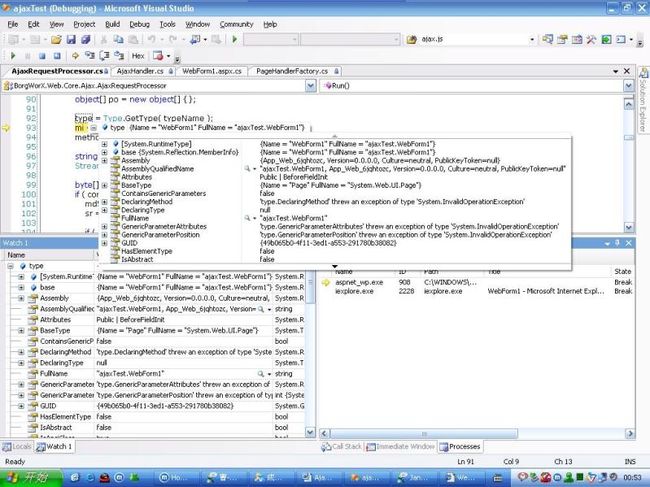650x487 pixels.
Task: Select the iexplore.exe process row
Action: 477,291
